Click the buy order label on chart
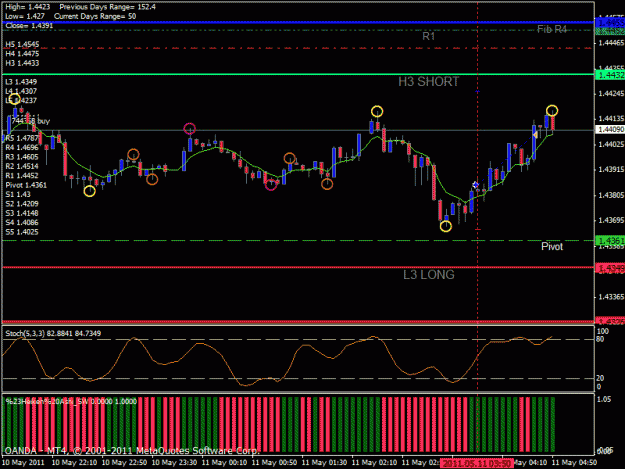This screenshot has height=469, width=625. coord(31,121)
